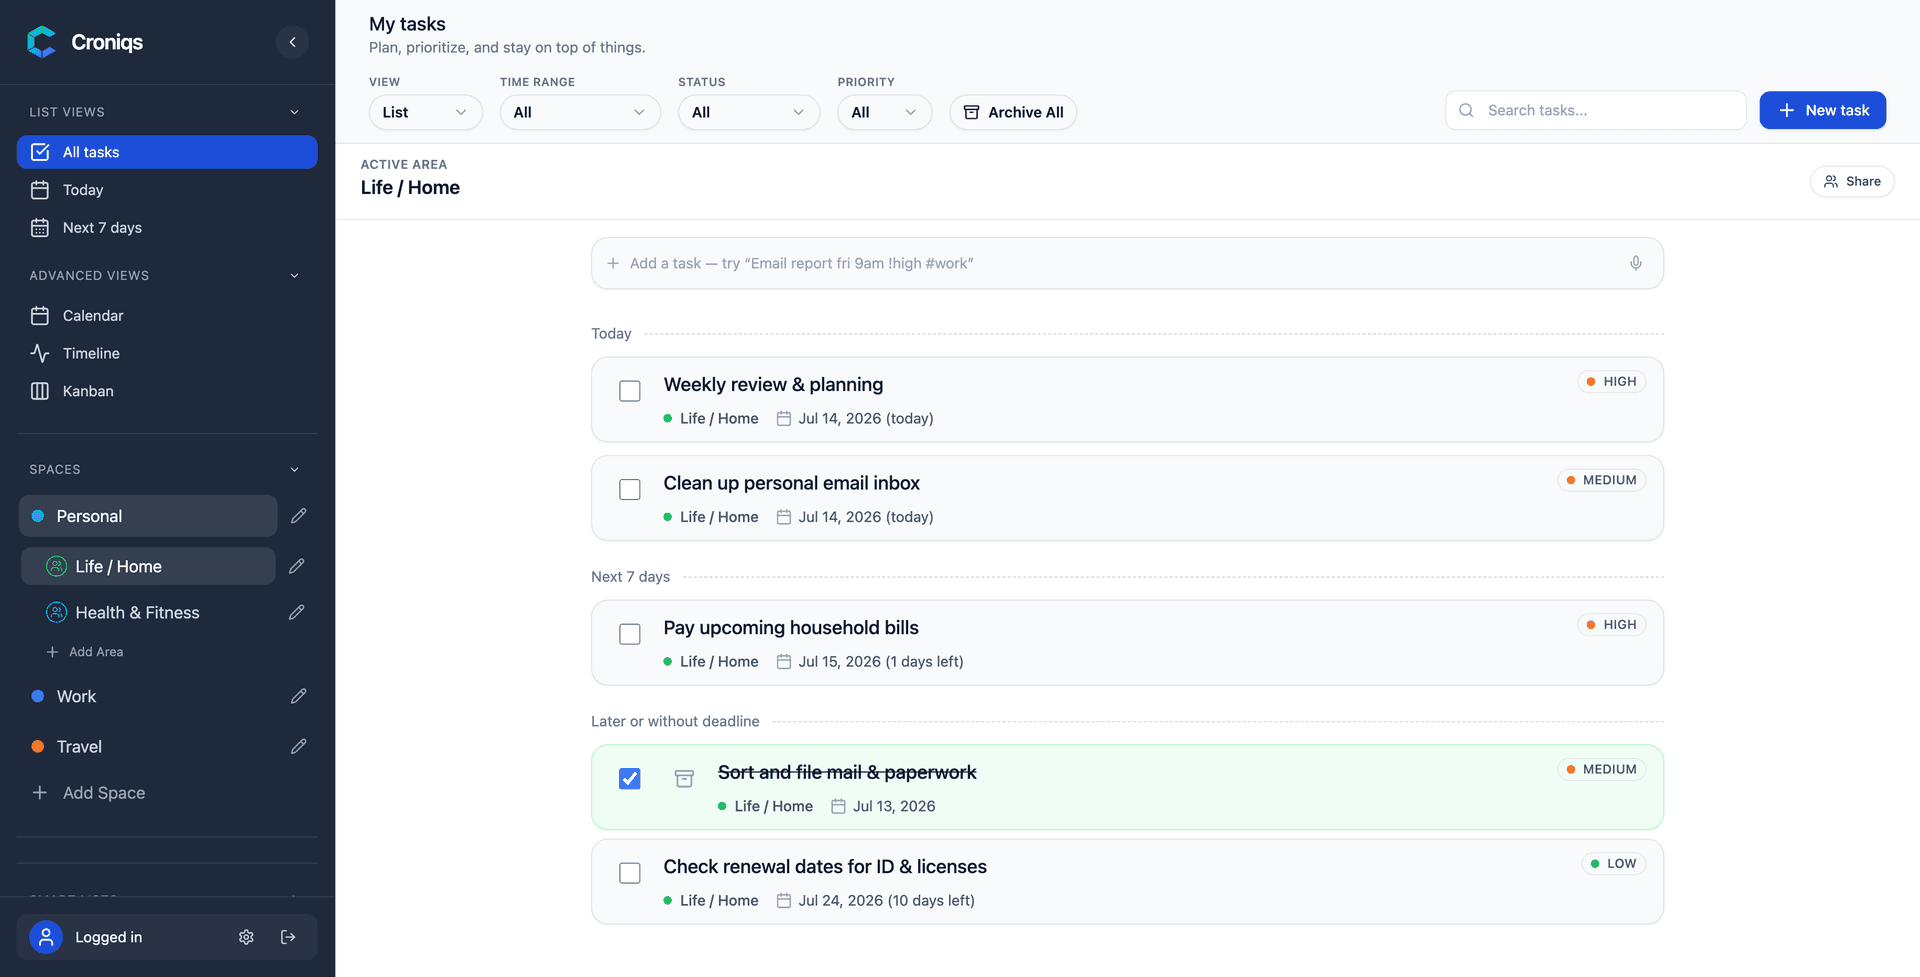Screen dimensions: 1920x977
Task: Select All tasks in the sidebar
Action: click(167, 152)
